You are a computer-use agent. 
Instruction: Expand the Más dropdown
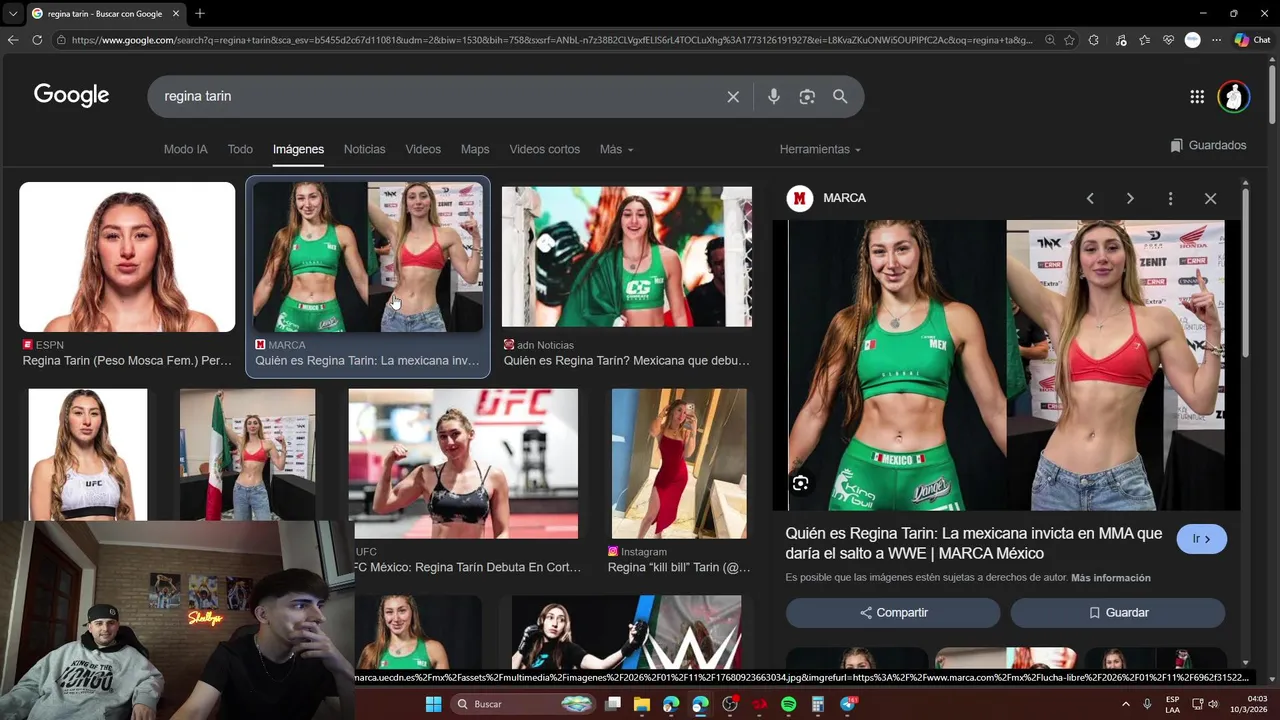pyautogui.click(x=616, y=149)
